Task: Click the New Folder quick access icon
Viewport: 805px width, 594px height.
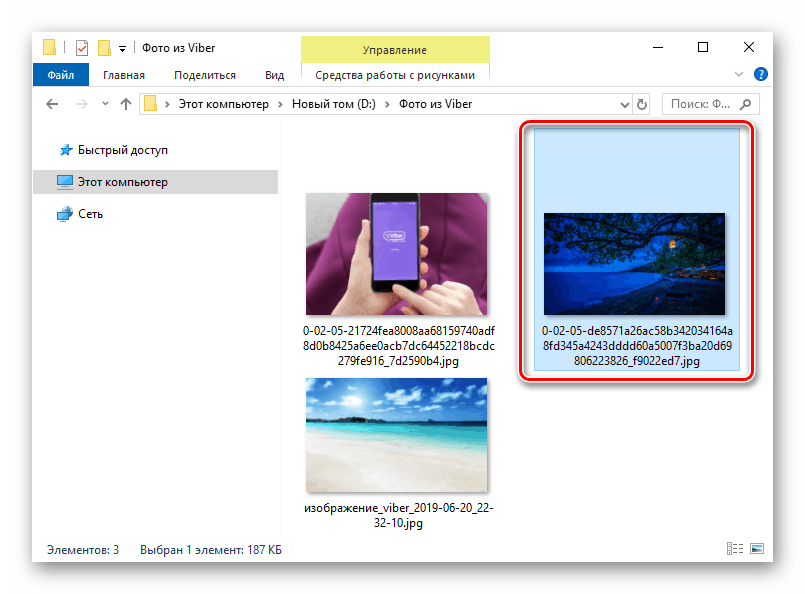Action: pyautogui.click(x=103, y=46)
